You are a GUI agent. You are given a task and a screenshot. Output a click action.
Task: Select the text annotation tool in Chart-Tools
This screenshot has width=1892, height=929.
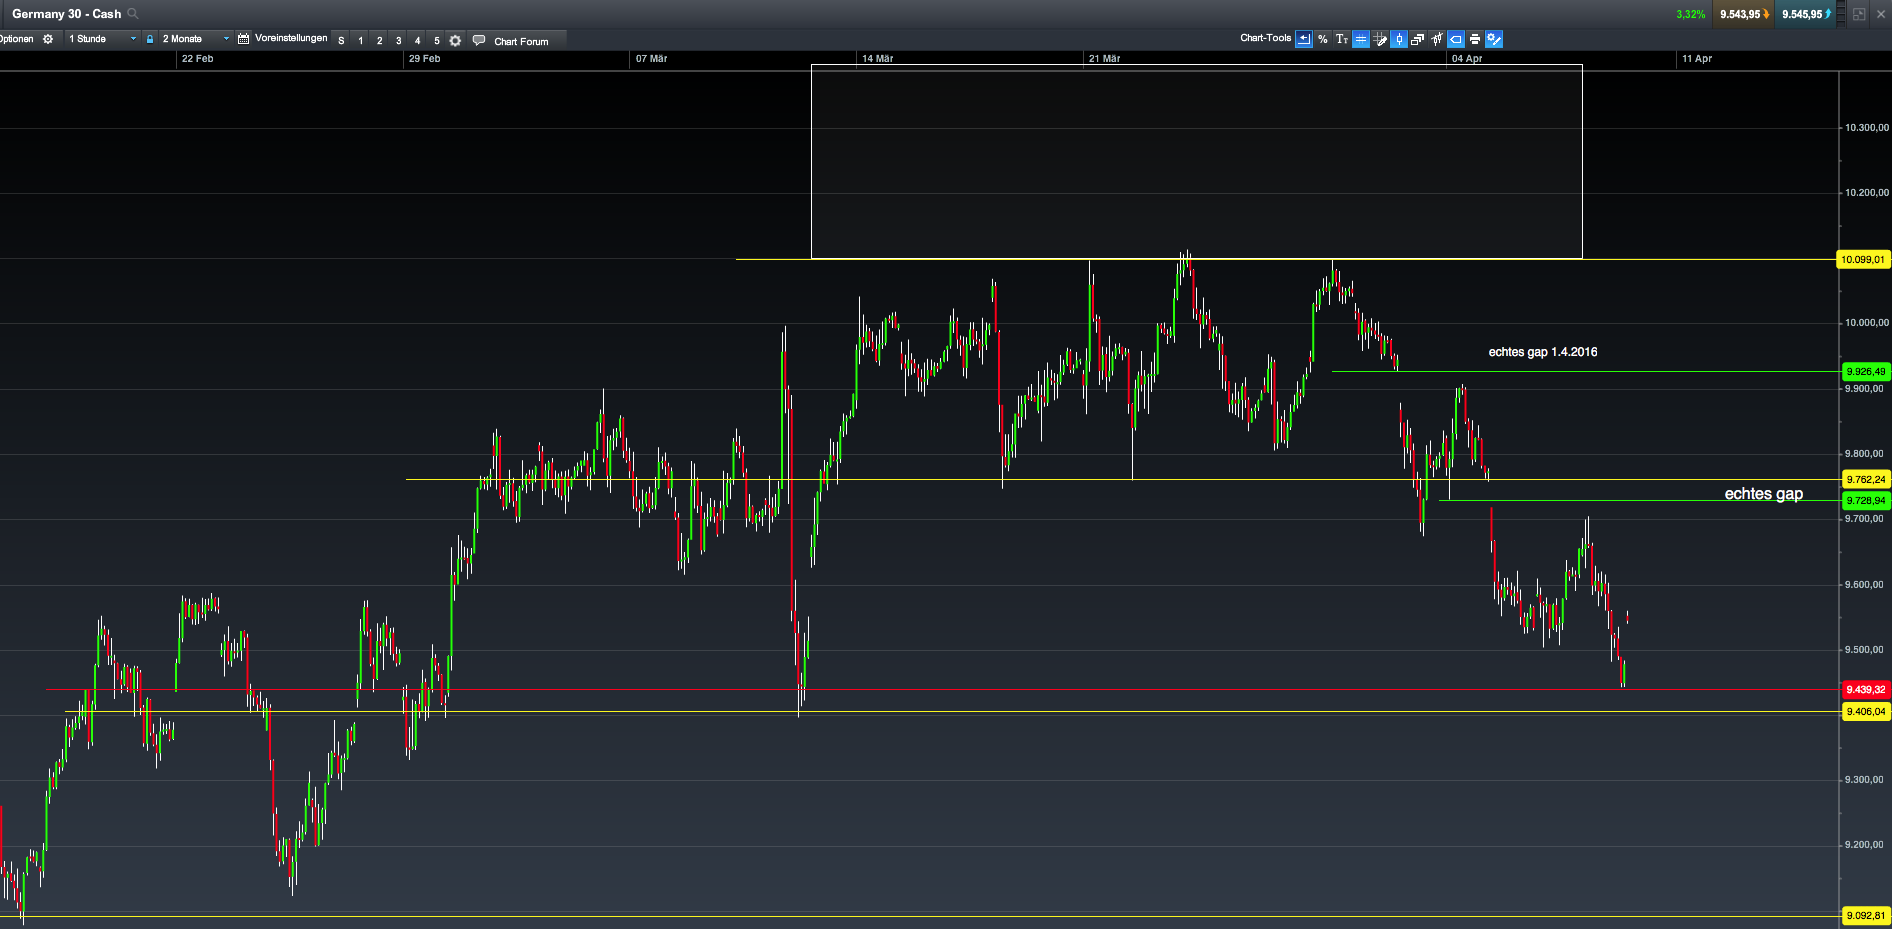(1342, 39)
